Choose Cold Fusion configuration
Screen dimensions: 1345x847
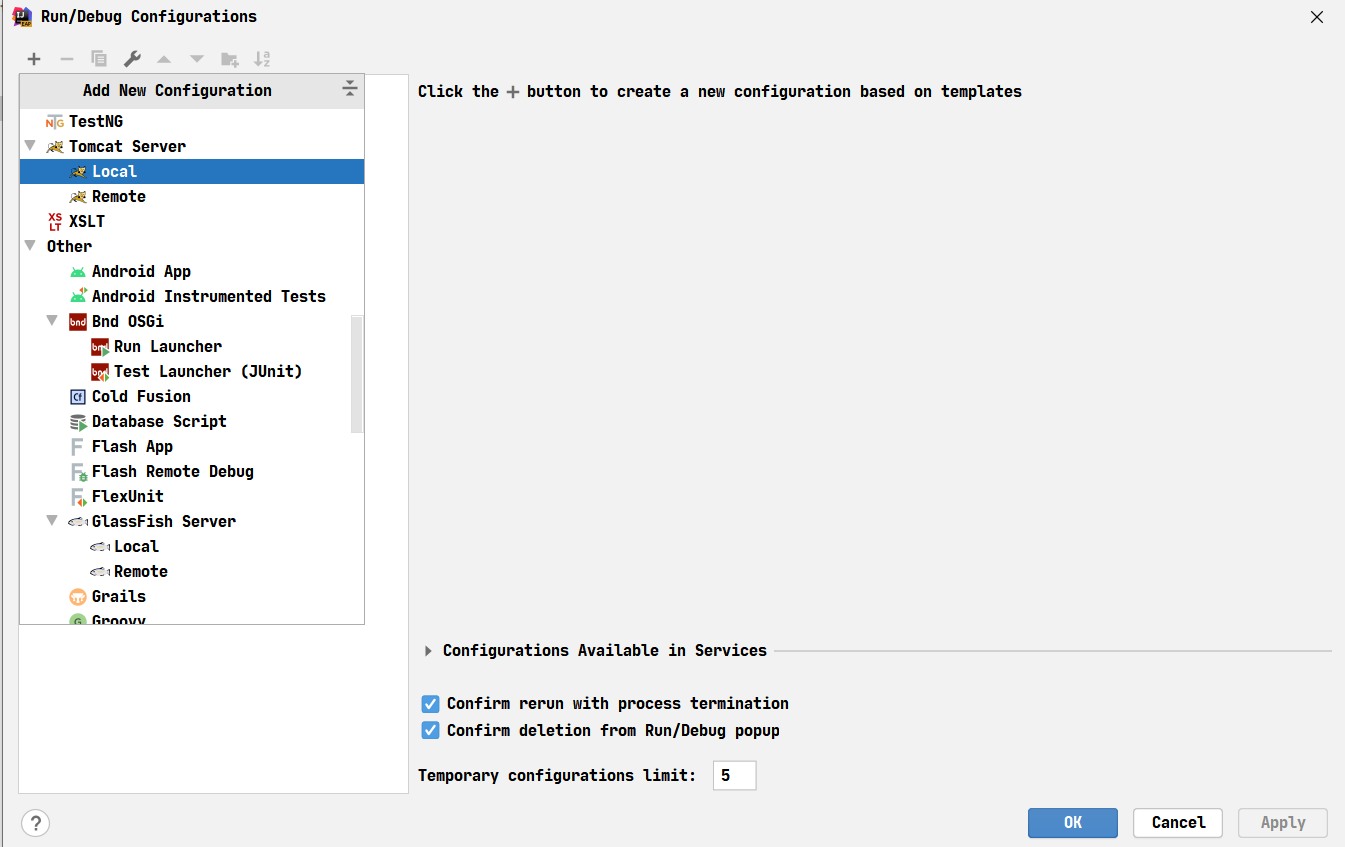coord(140,396)
